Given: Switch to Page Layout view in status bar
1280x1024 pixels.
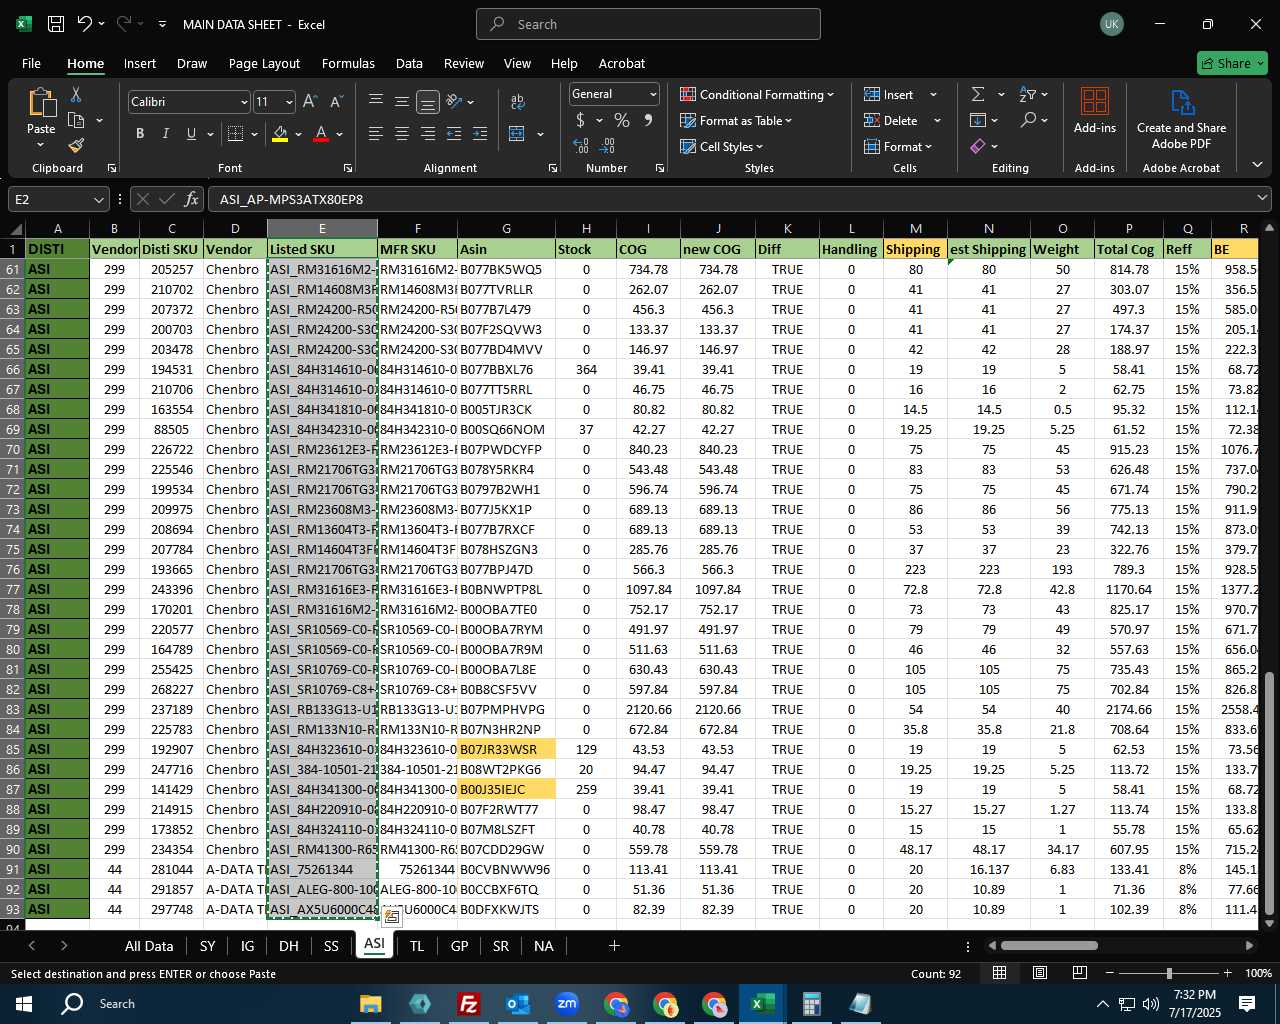Looking at the screenshot, I should pyautogui.click(x=1040, y=973).
